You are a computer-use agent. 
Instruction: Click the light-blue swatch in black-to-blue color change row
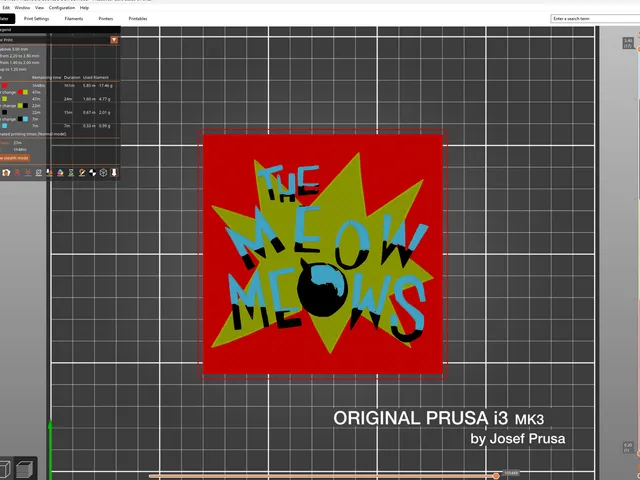[25, 119]
